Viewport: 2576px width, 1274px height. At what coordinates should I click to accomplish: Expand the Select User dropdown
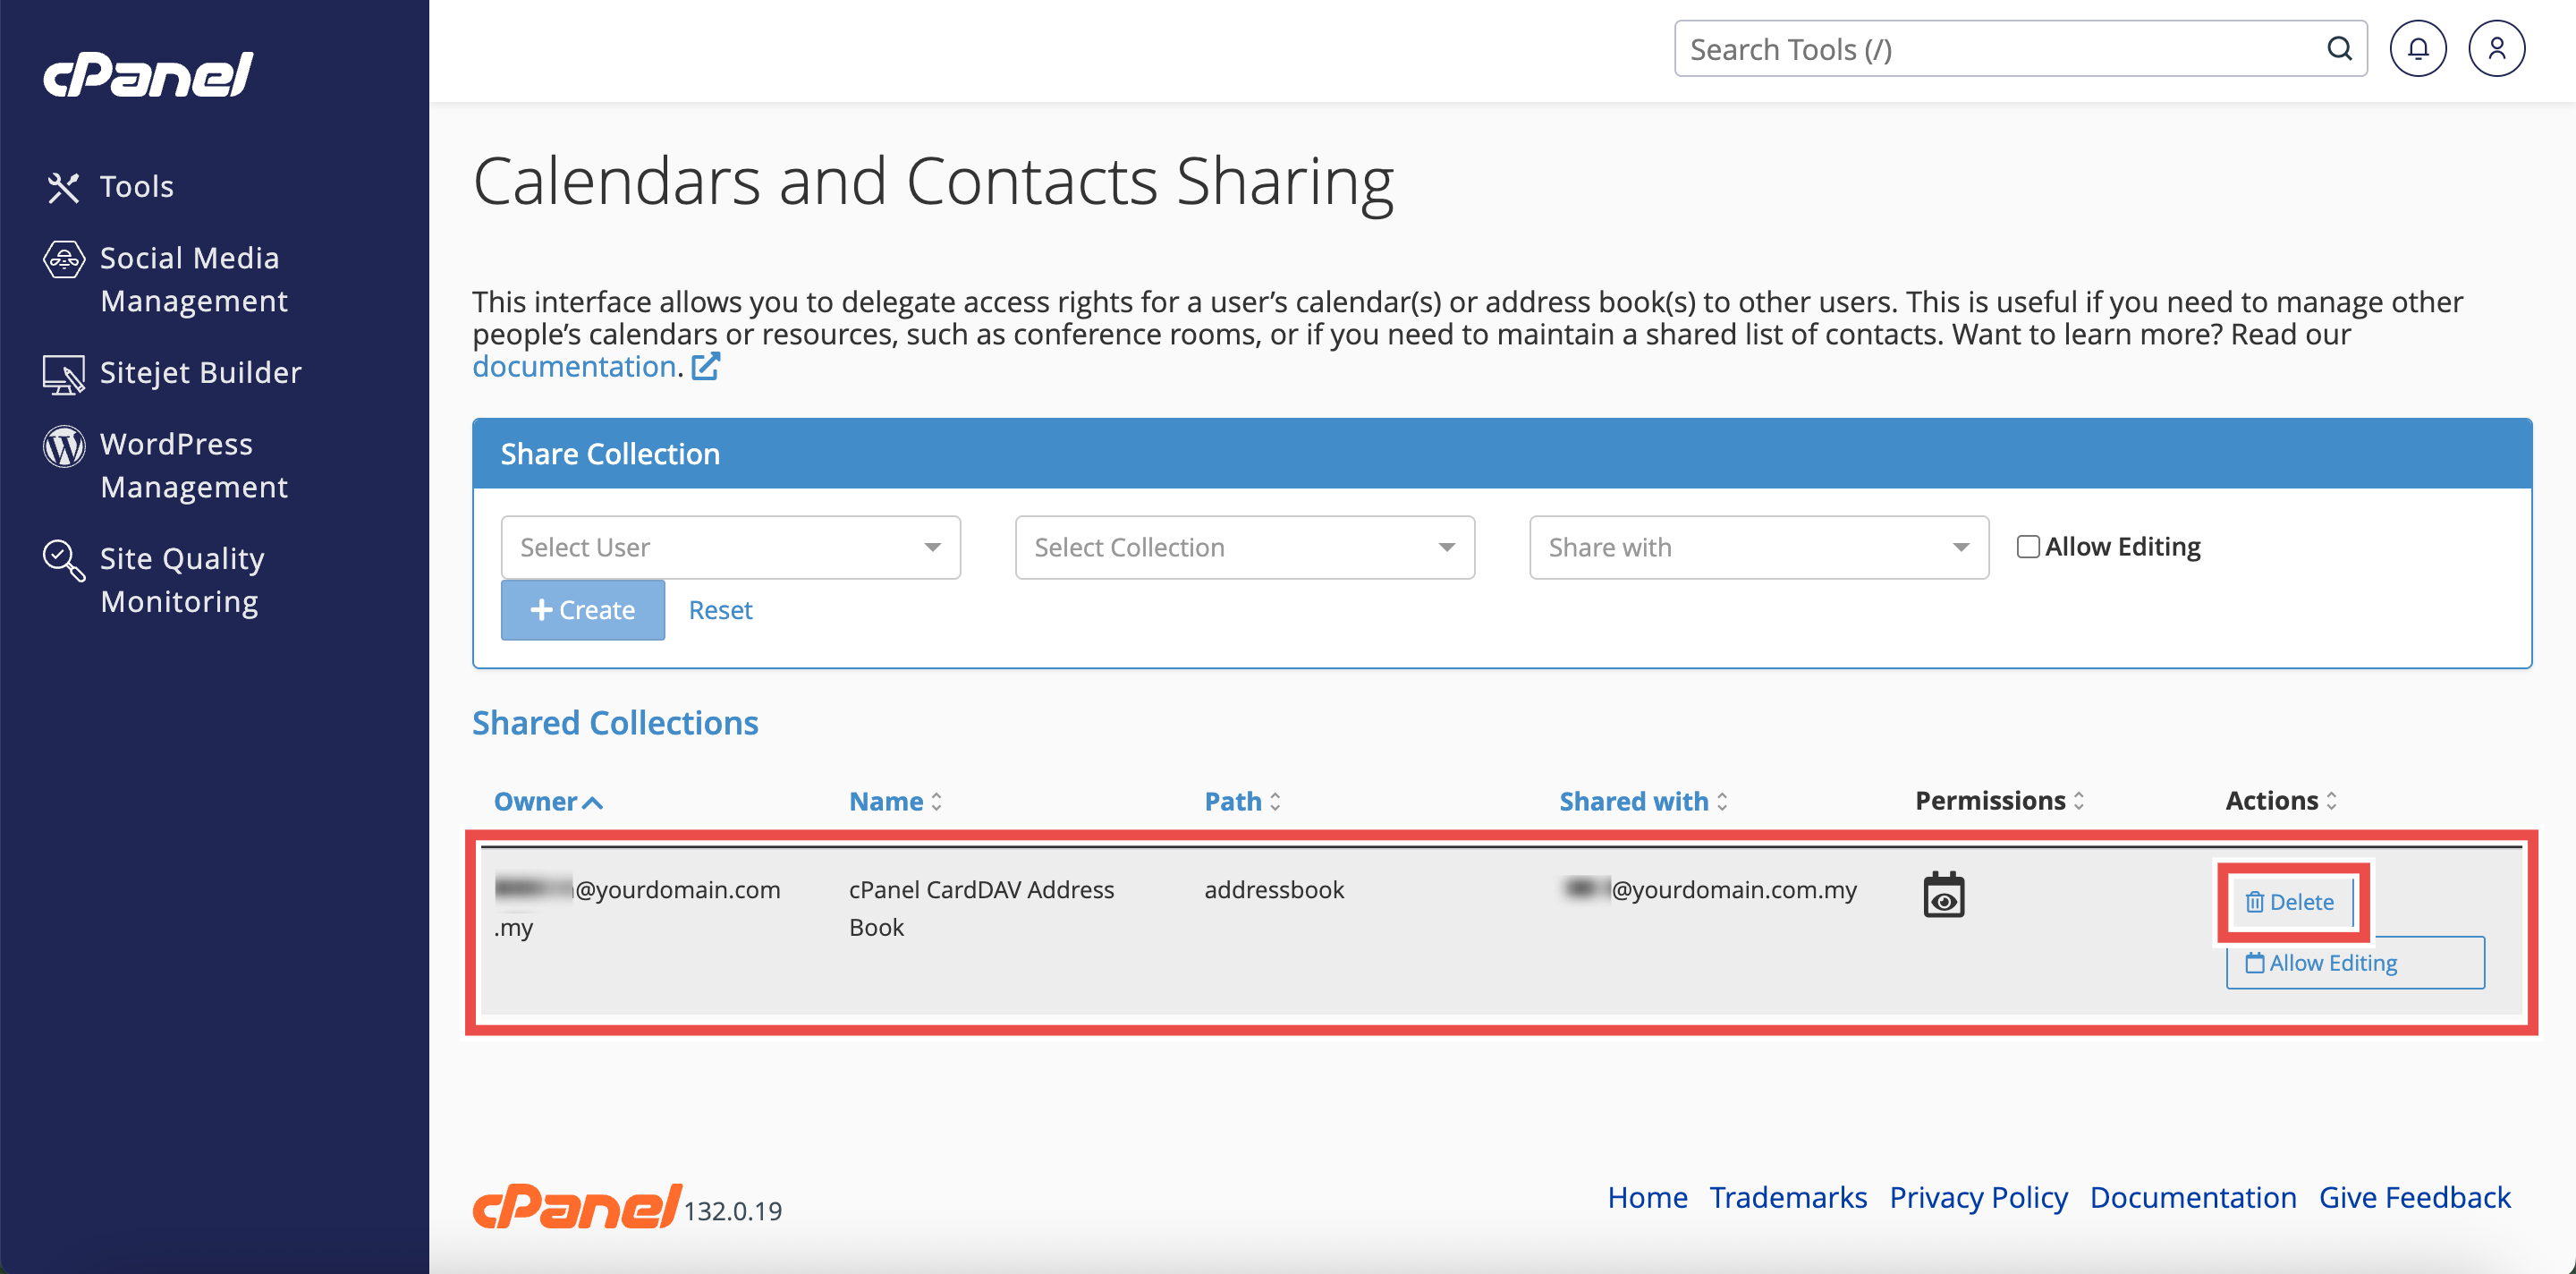click(x=730, y=548)
